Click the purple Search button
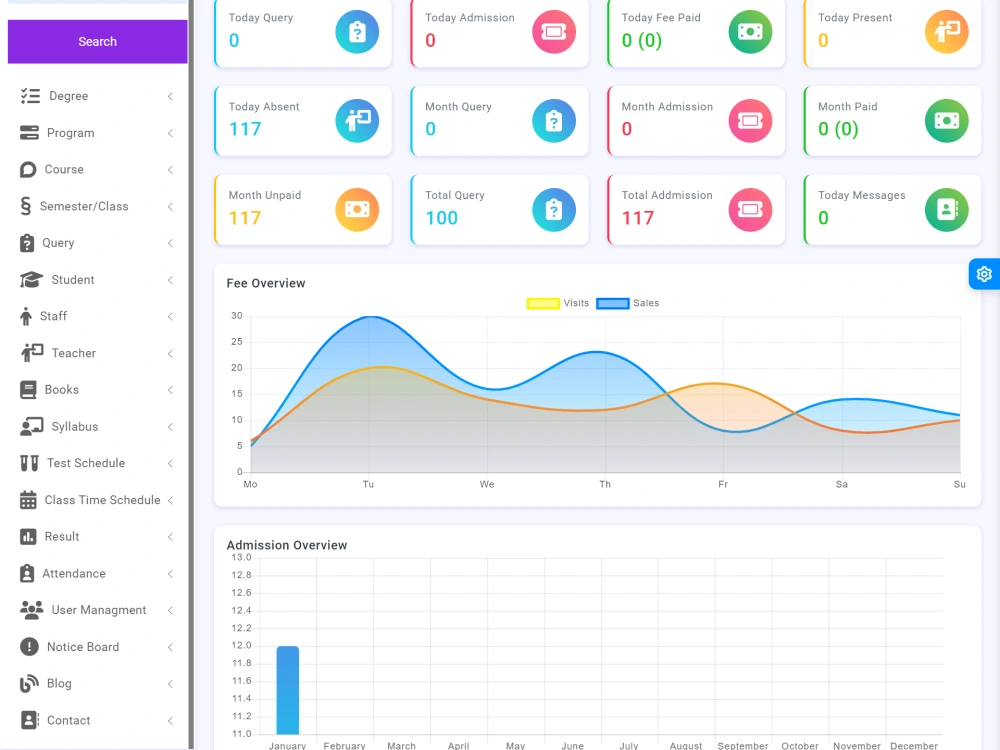 (x=97, y=41)
